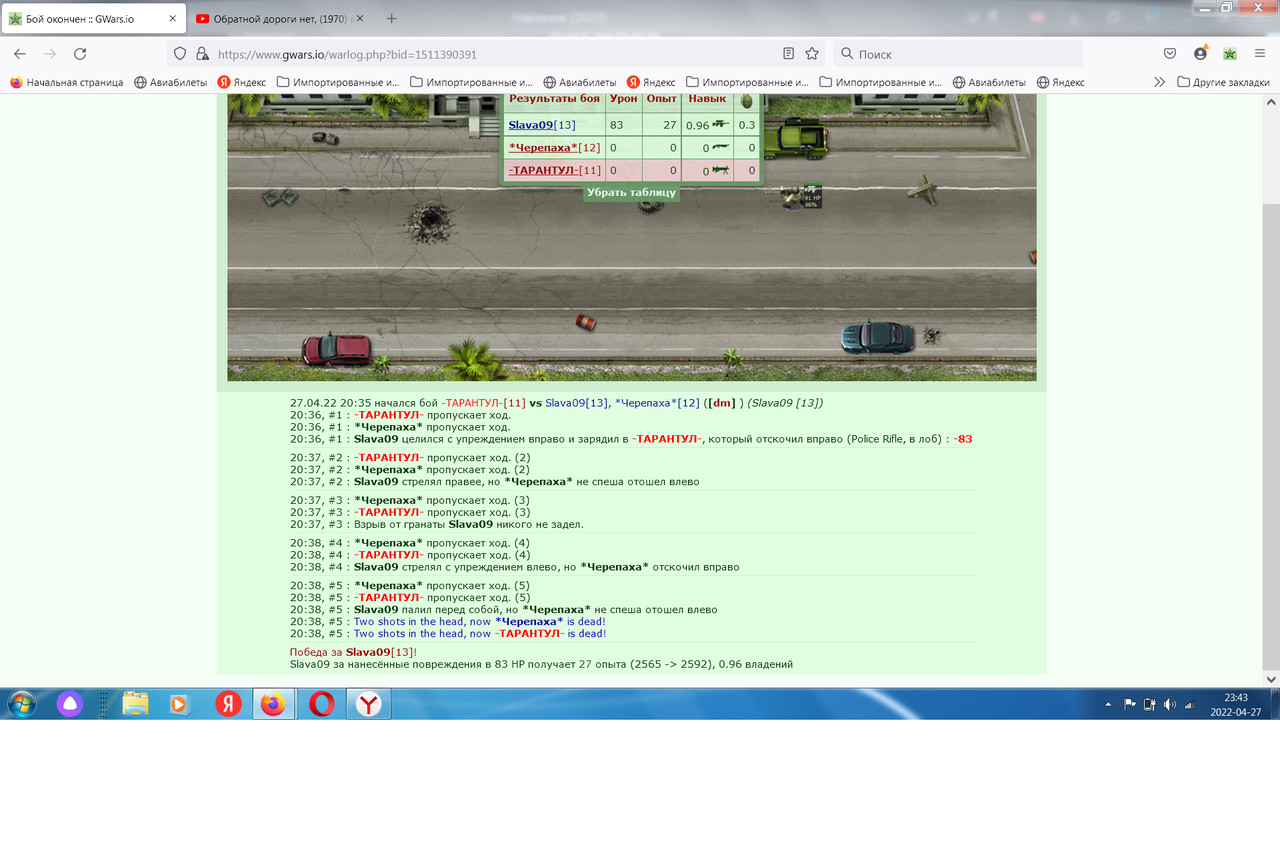Open the Windows Start menu
The width and height of the screenshot is (1280, 853).
click(x=21, y=704)
